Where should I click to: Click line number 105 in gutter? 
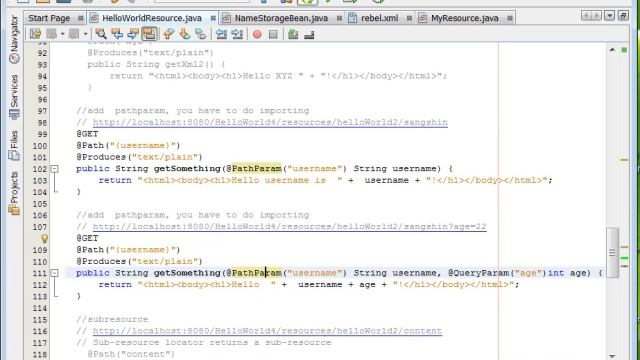tap(40, 204)
